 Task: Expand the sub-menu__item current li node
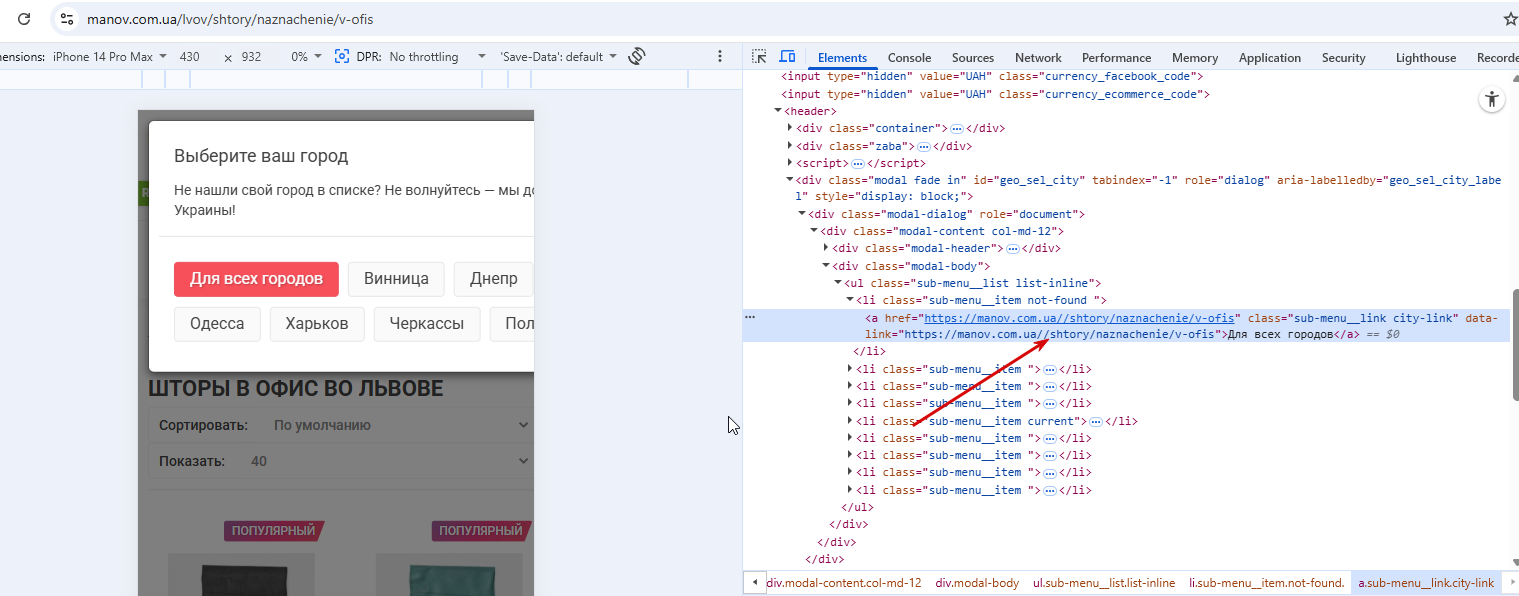coord(850,421)
